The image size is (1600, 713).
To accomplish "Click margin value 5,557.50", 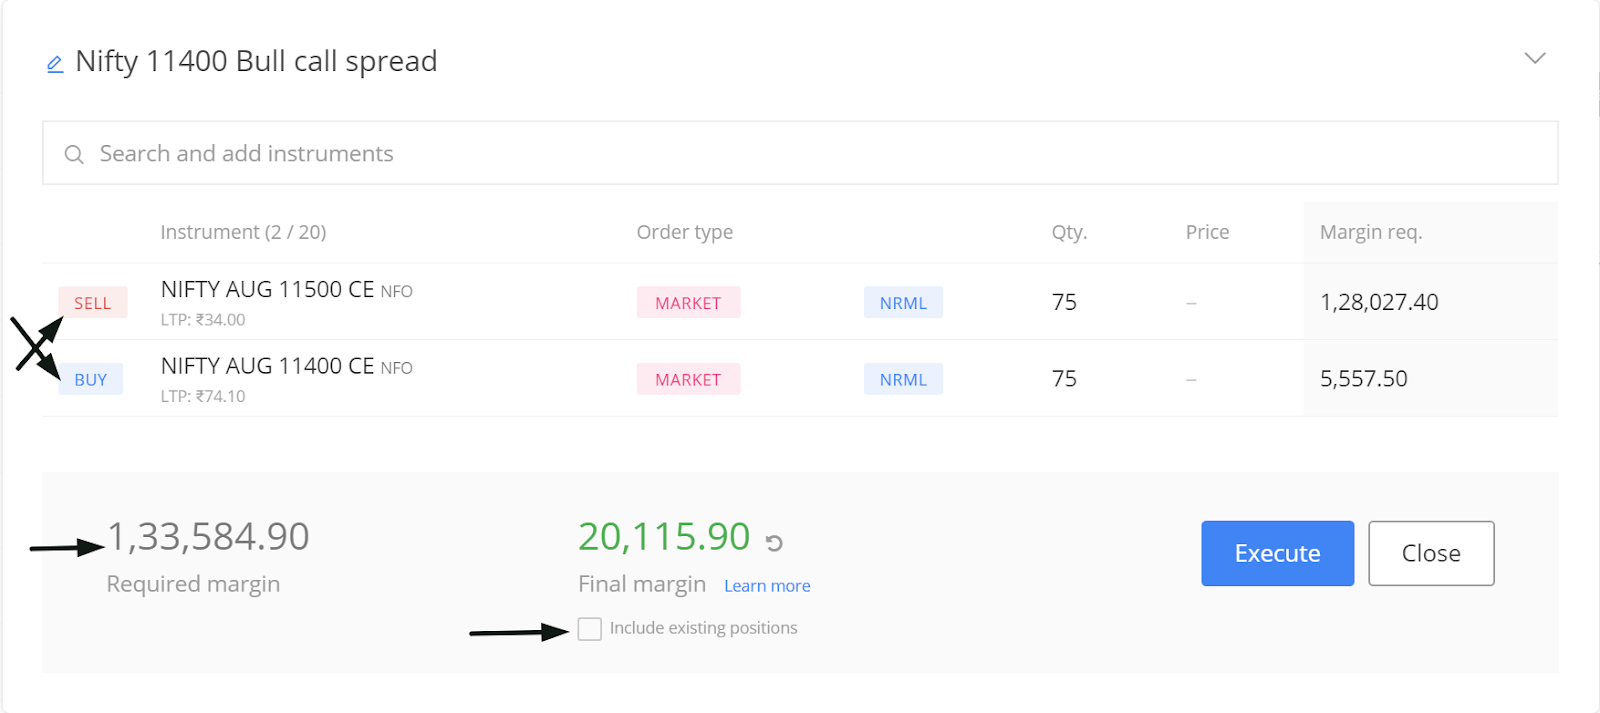I will 1363,379.
